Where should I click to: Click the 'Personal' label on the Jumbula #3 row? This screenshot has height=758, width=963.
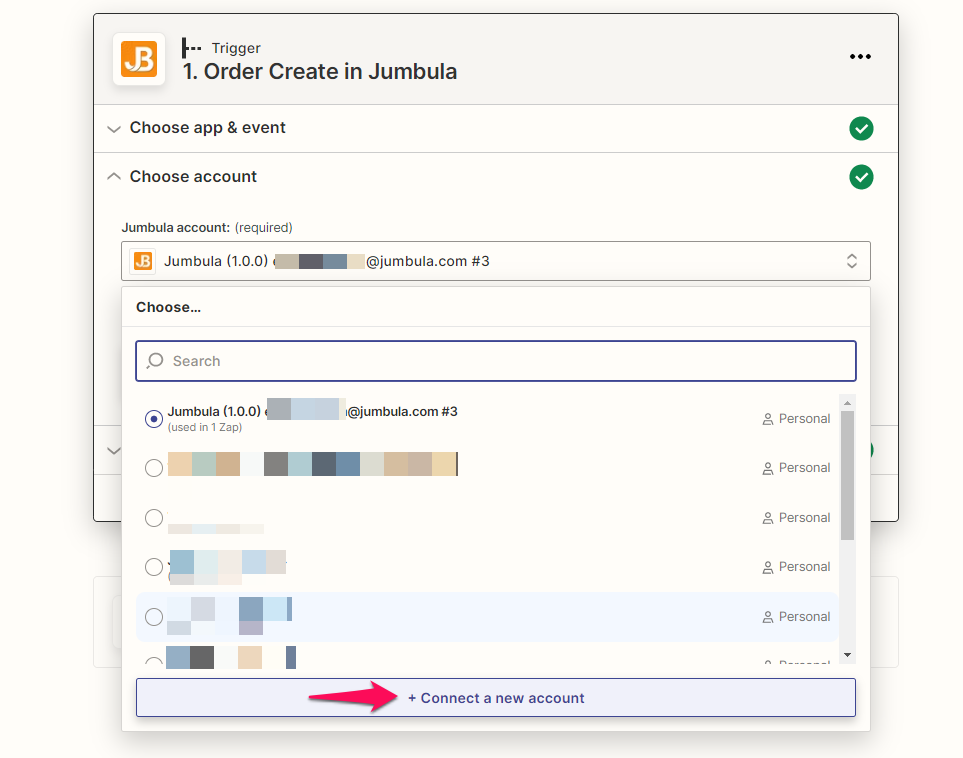pyautogui.click(x=805, y=419)
